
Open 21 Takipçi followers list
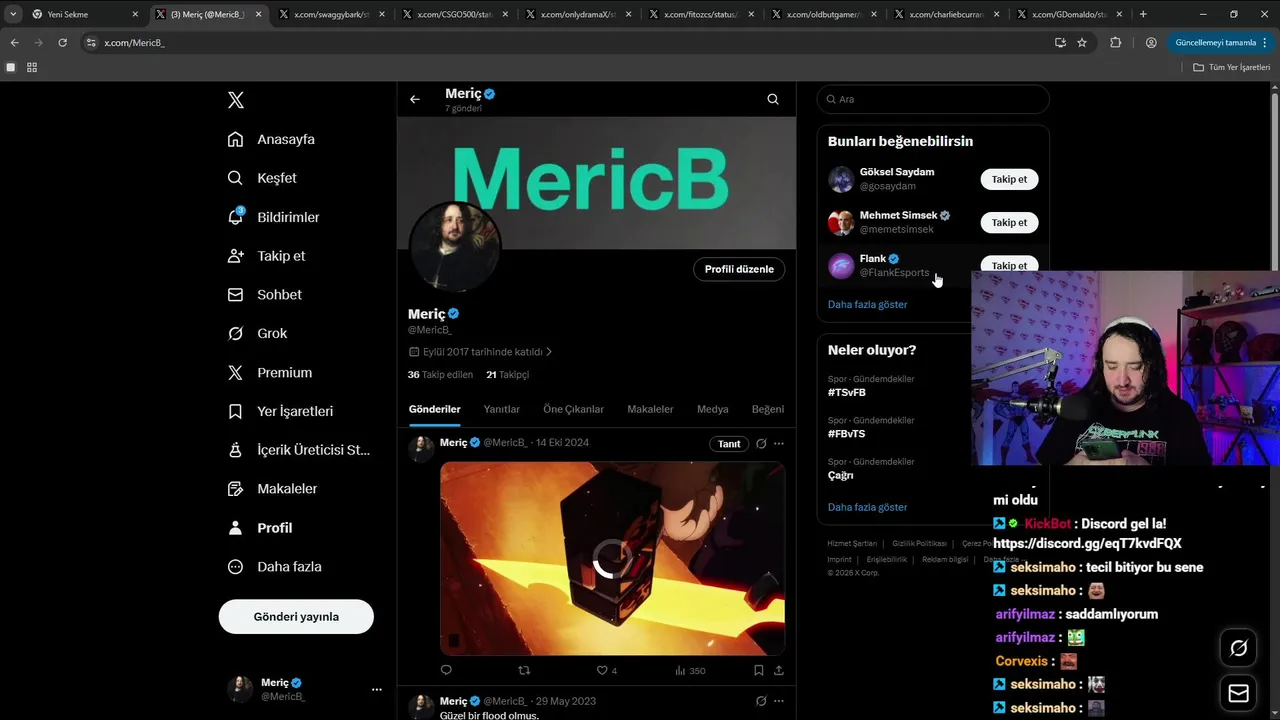(x=507, y=374)
